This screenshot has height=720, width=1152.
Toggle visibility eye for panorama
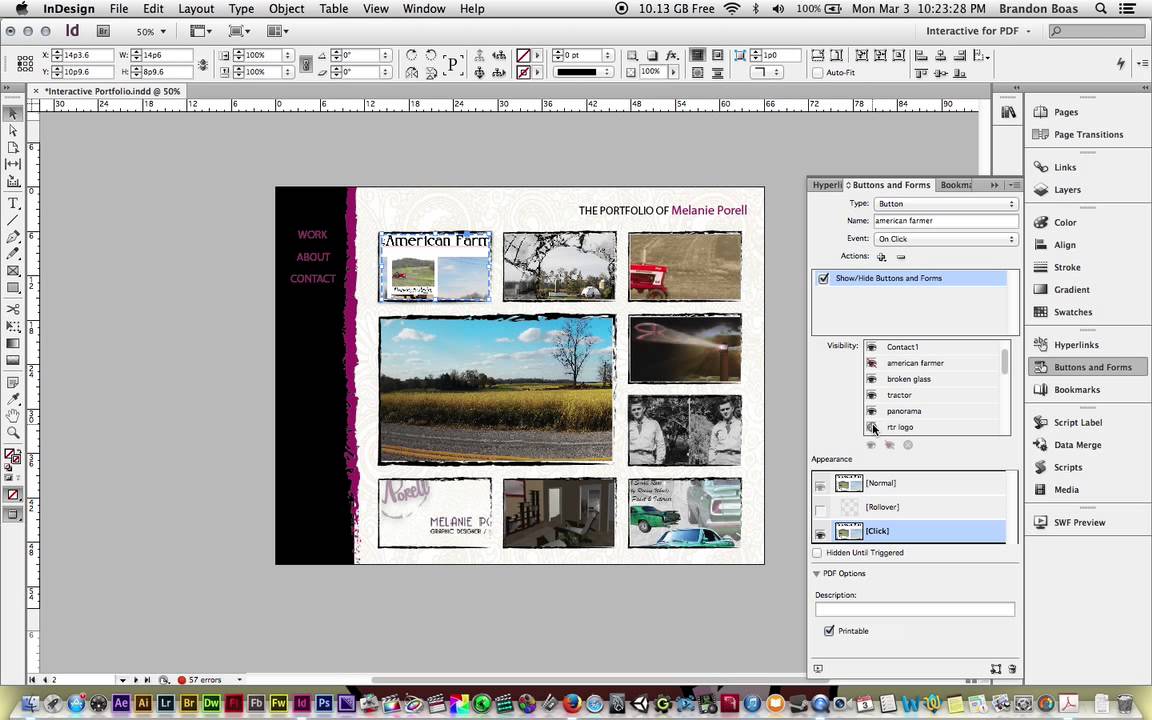pyautogui.click(x=871, y=411)
